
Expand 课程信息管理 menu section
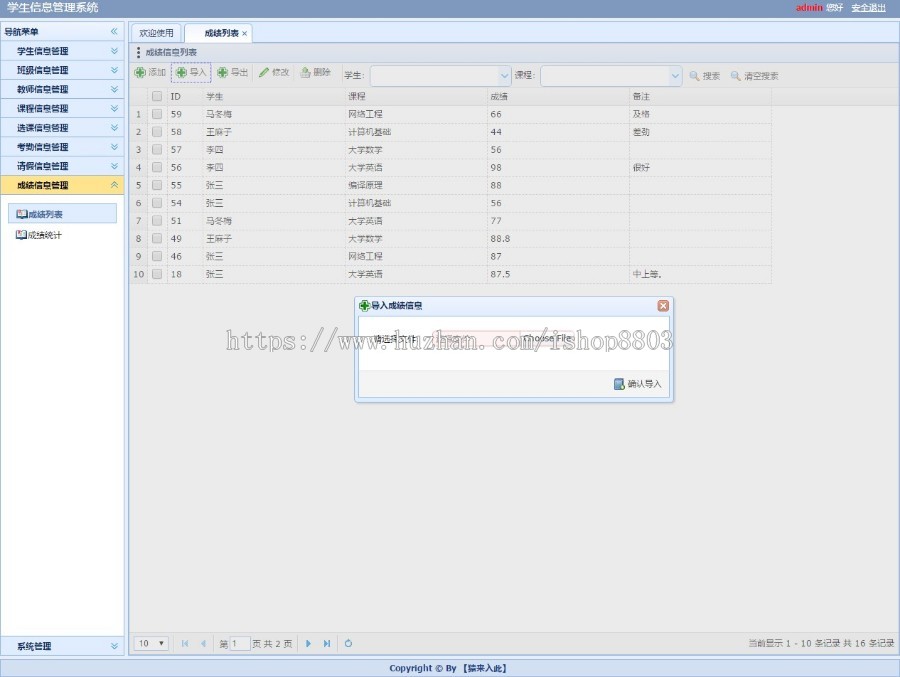pos(62,109)
